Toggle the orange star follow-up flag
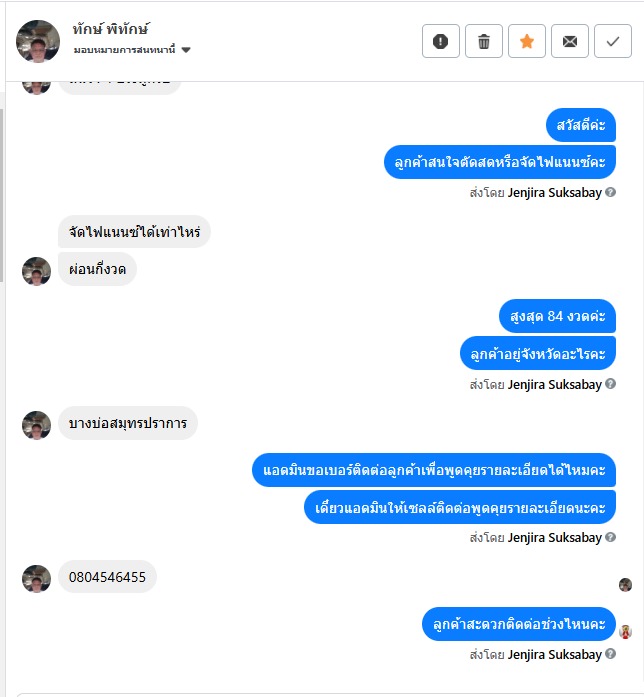 [527, 41]
